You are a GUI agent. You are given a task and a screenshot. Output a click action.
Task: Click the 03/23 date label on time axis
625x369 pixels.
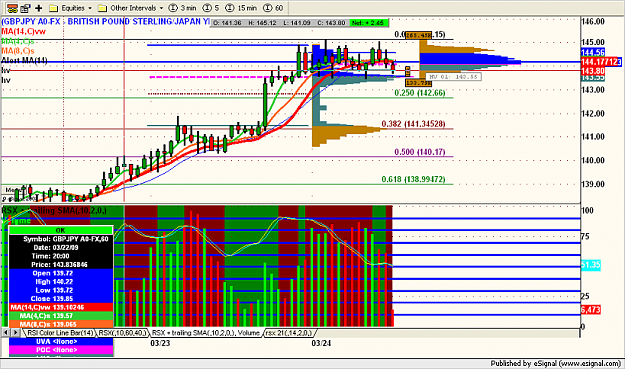pyautogui.click(x=160, y=343)
